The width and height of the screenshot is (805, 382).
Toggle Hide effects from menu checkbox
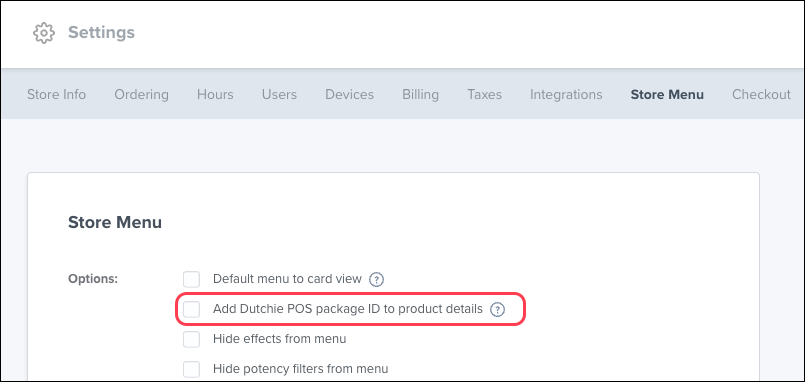[x=191, y=339]
